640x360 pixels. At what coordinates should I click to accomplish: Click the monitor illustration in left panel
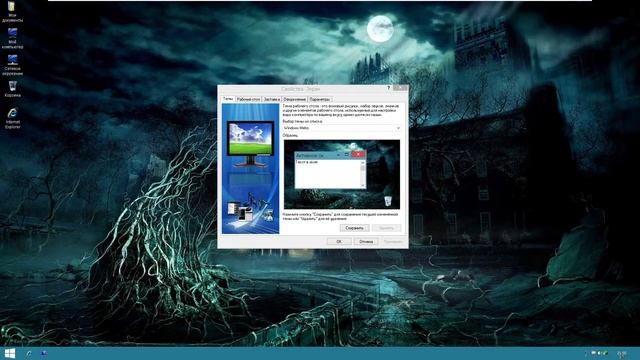(x=250, y=143)
